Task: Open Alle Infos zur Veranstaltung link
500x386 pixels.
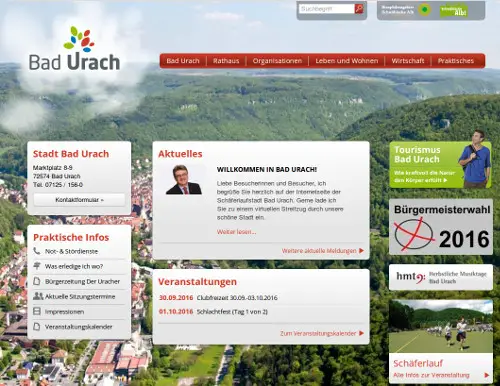Action: [x=431, y=375]
